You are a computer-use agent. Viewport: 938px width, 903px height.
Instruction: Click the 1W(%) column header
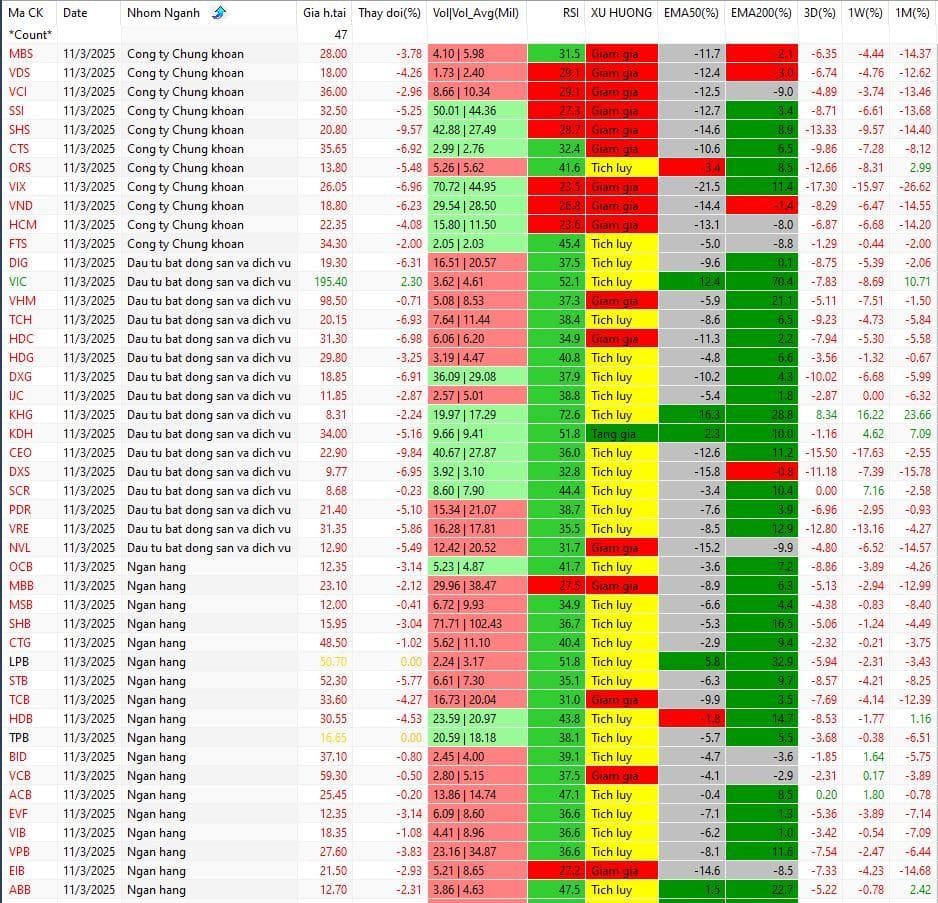click(x=865, y=13)
